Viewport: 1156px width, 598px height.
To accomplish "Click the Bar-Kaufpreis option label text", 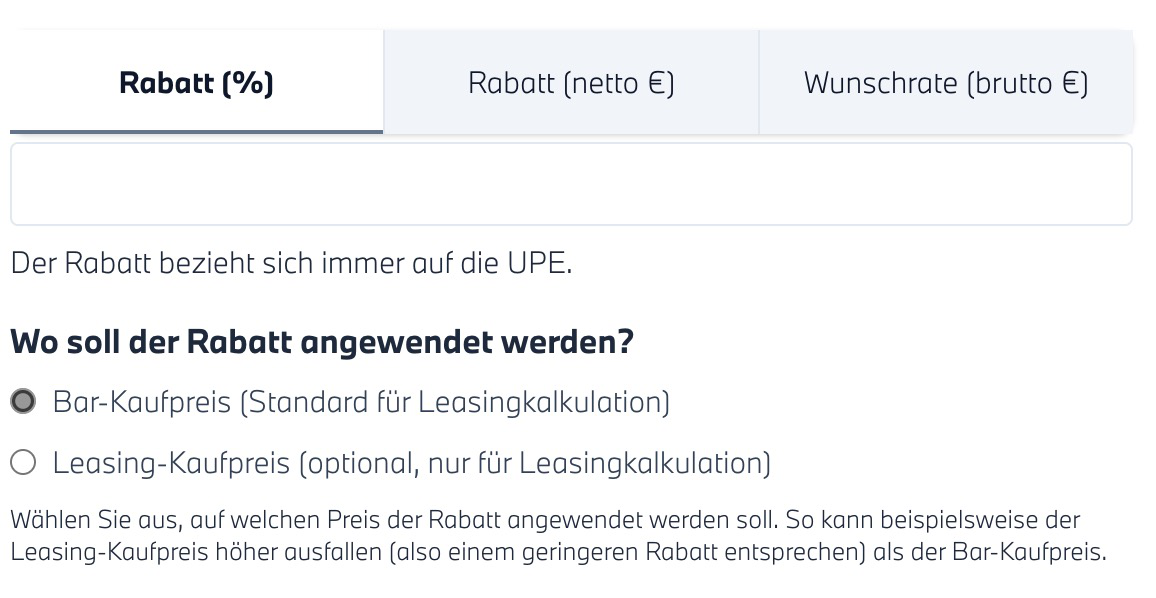I will click(x=143, y=403).
